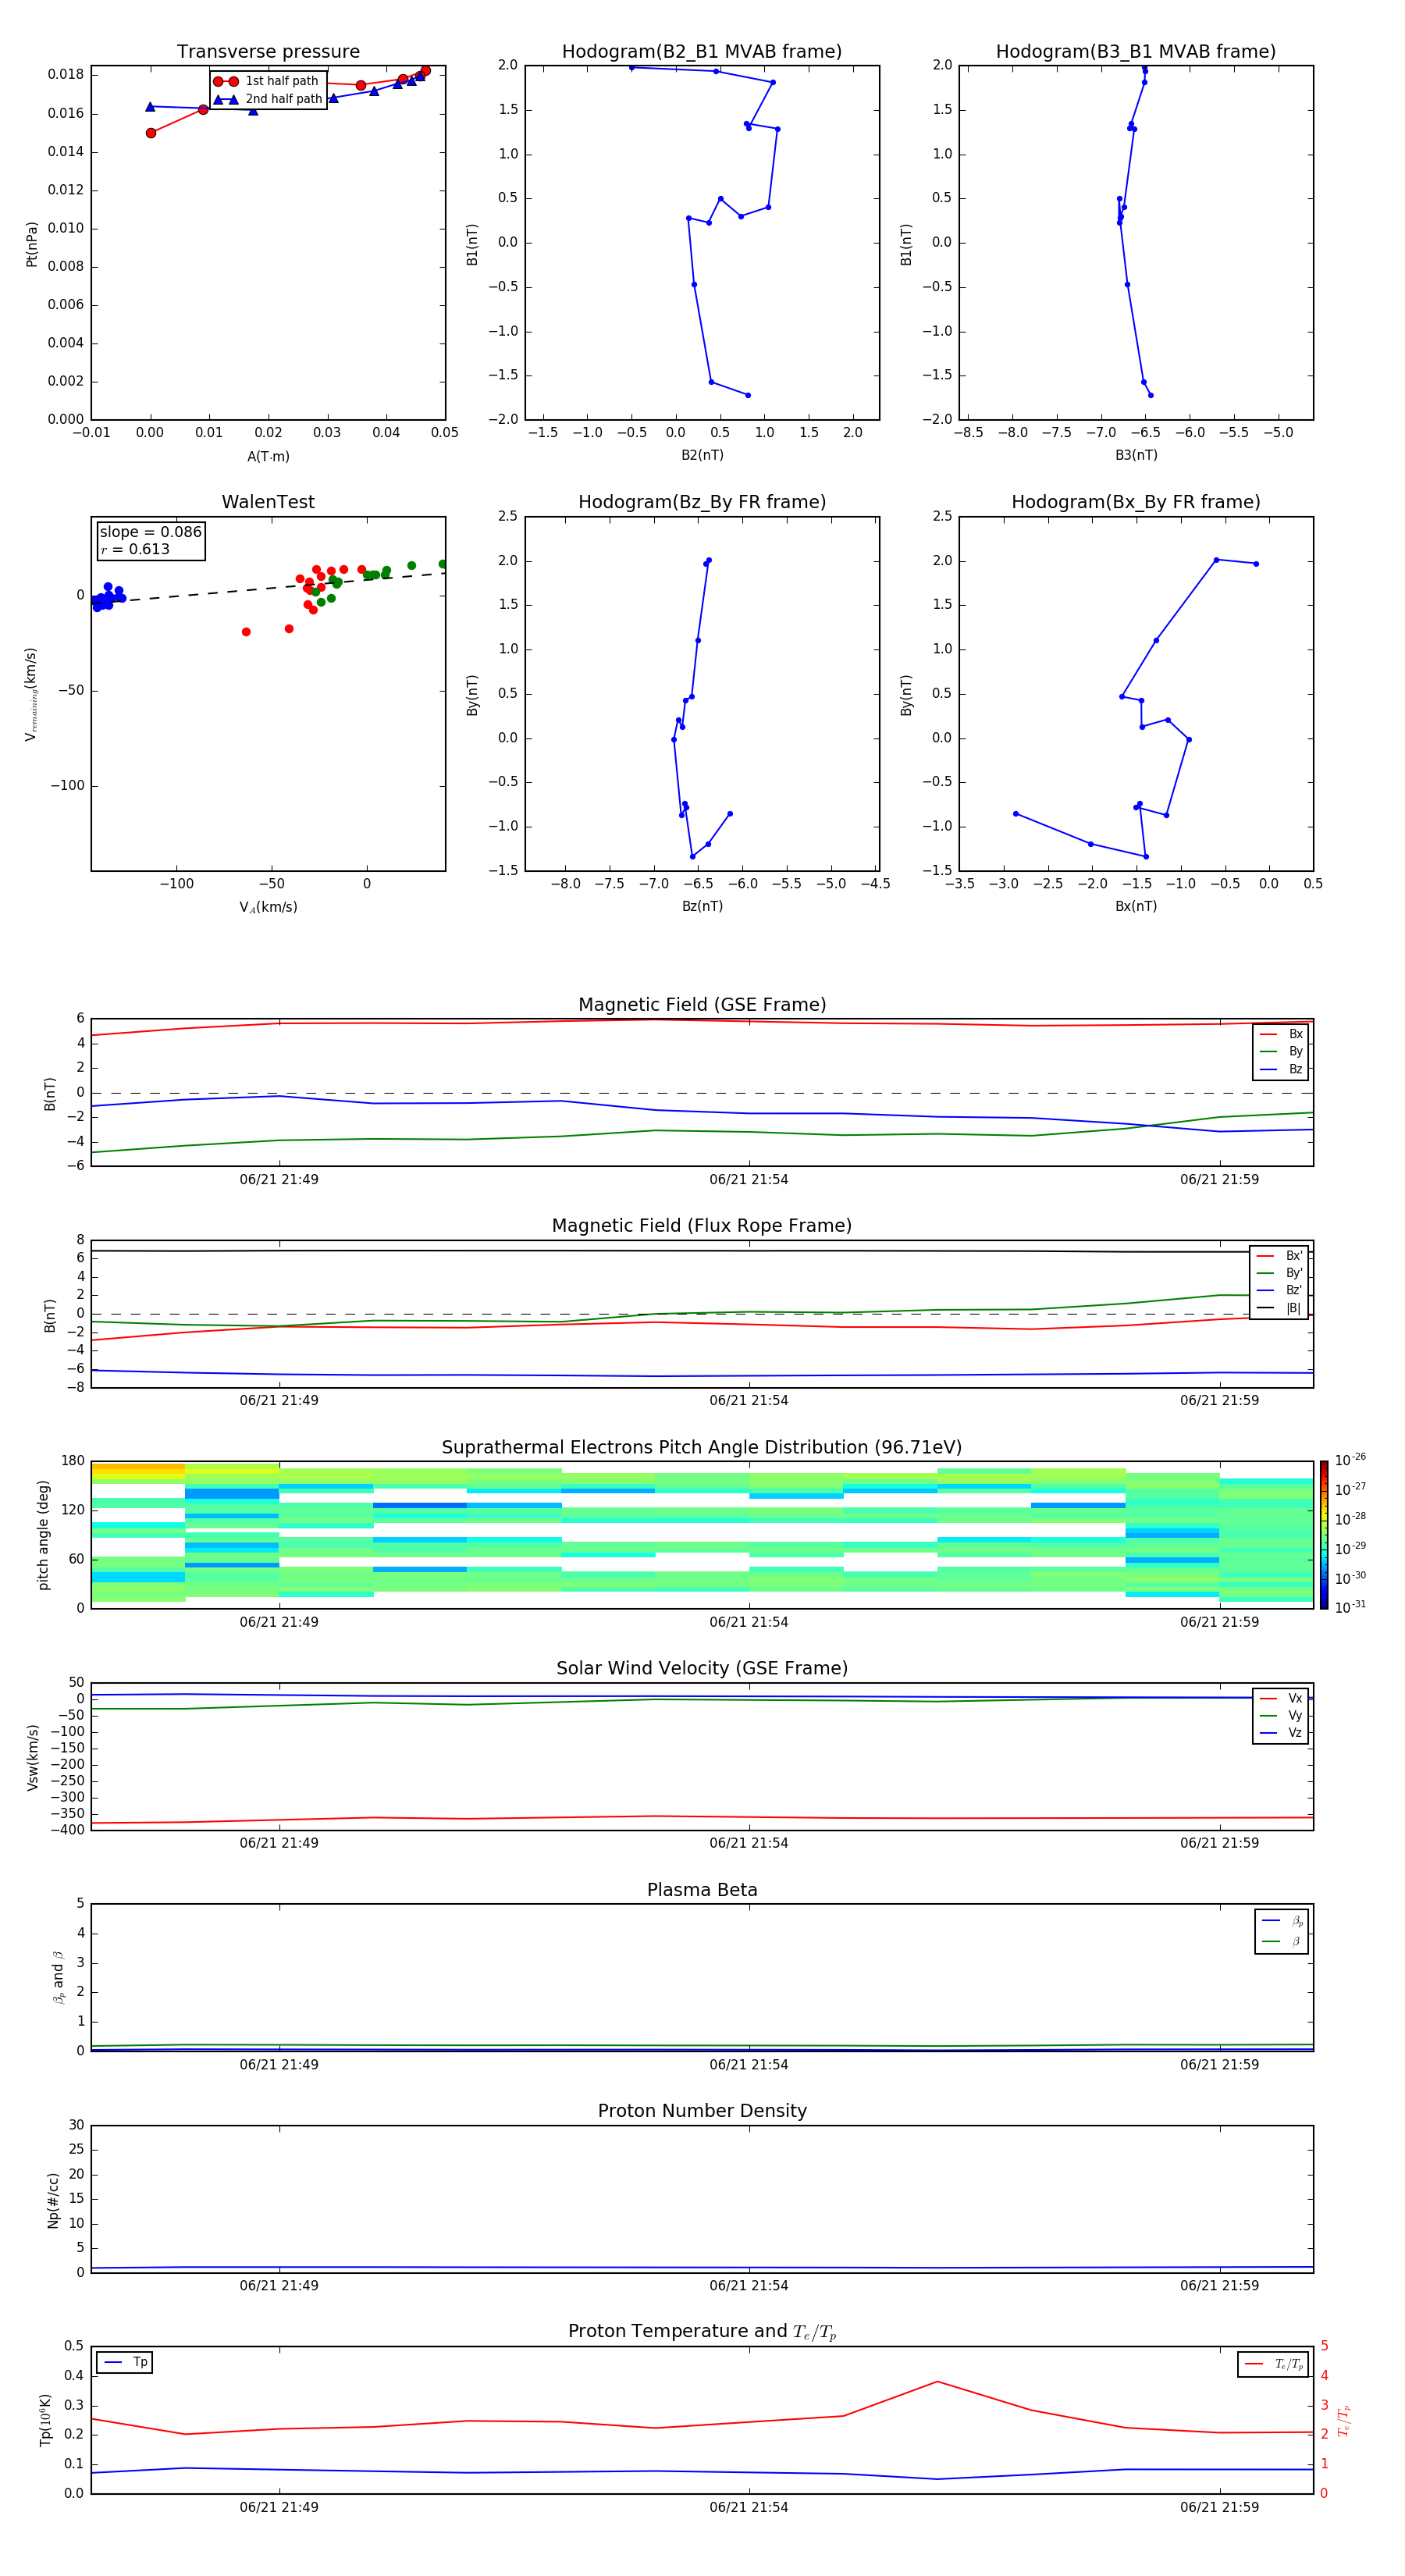
Task: Click '06/21 21:49' tick under Proton Temperature plot
Action: (x=279, y=2507)
